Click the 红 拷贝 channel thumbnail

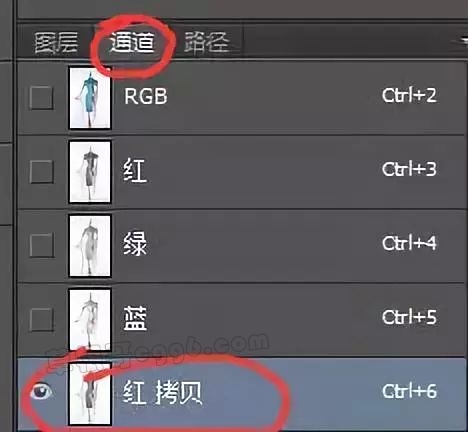(x=90, y=393)
